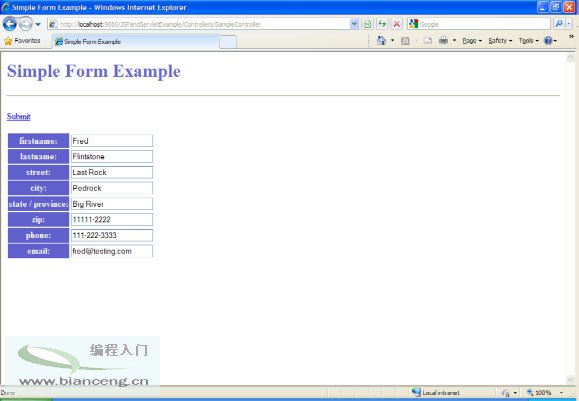Click the green Refresh arrows icon

pyautogui.click(x=382, y=24)
